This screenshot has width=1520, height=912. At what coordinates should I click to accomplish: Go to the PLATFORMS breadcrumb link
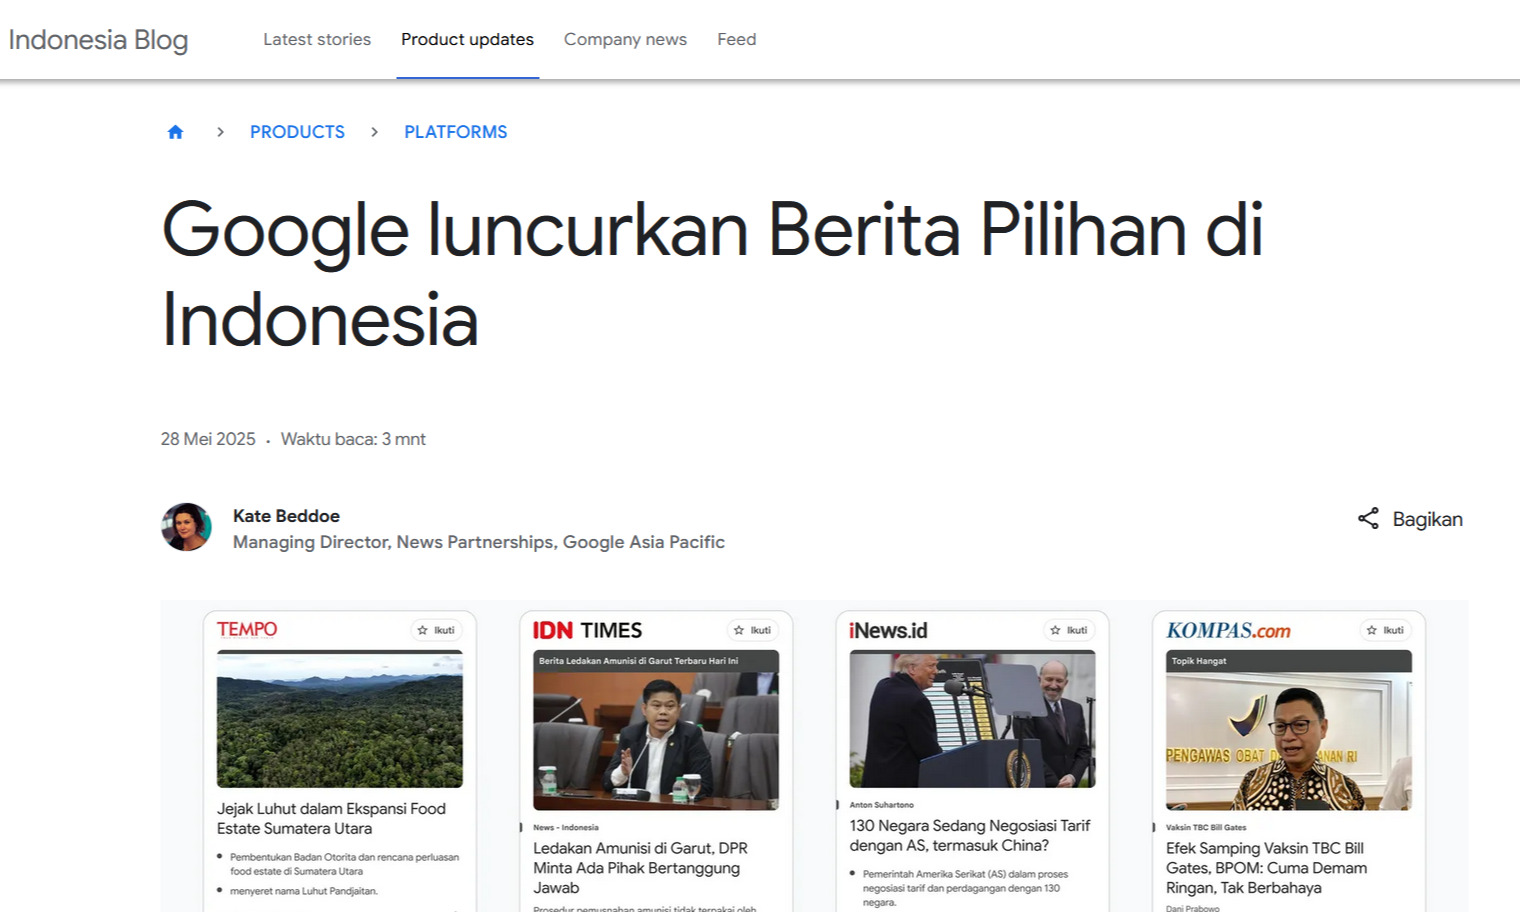click(x=455, y=132)
